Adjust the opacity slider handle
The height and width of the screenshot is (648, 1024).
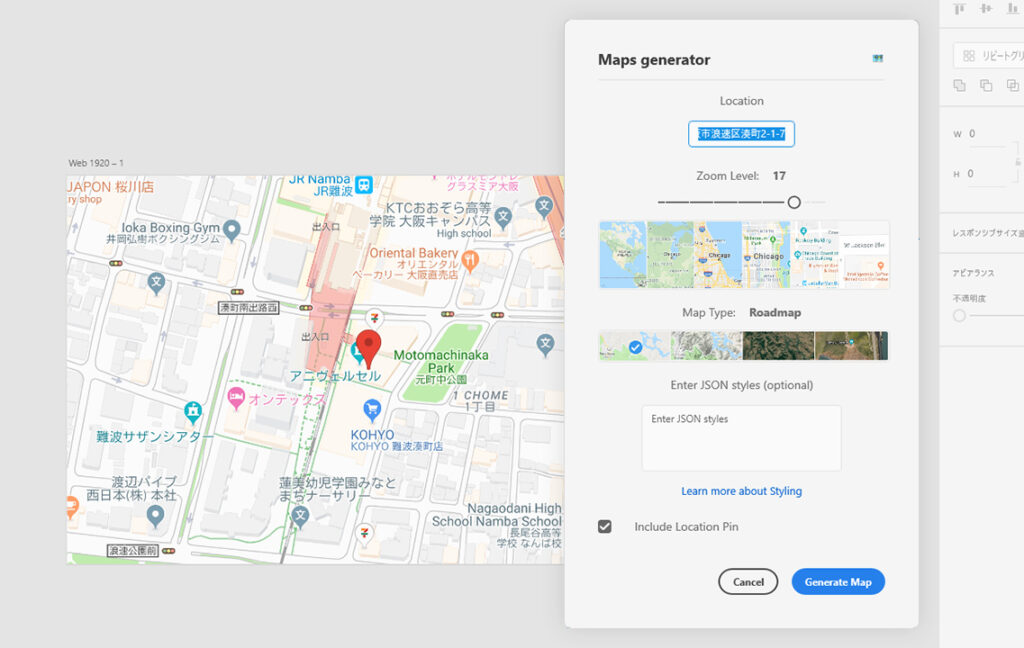pyautogui.click(x=959, y=316)
